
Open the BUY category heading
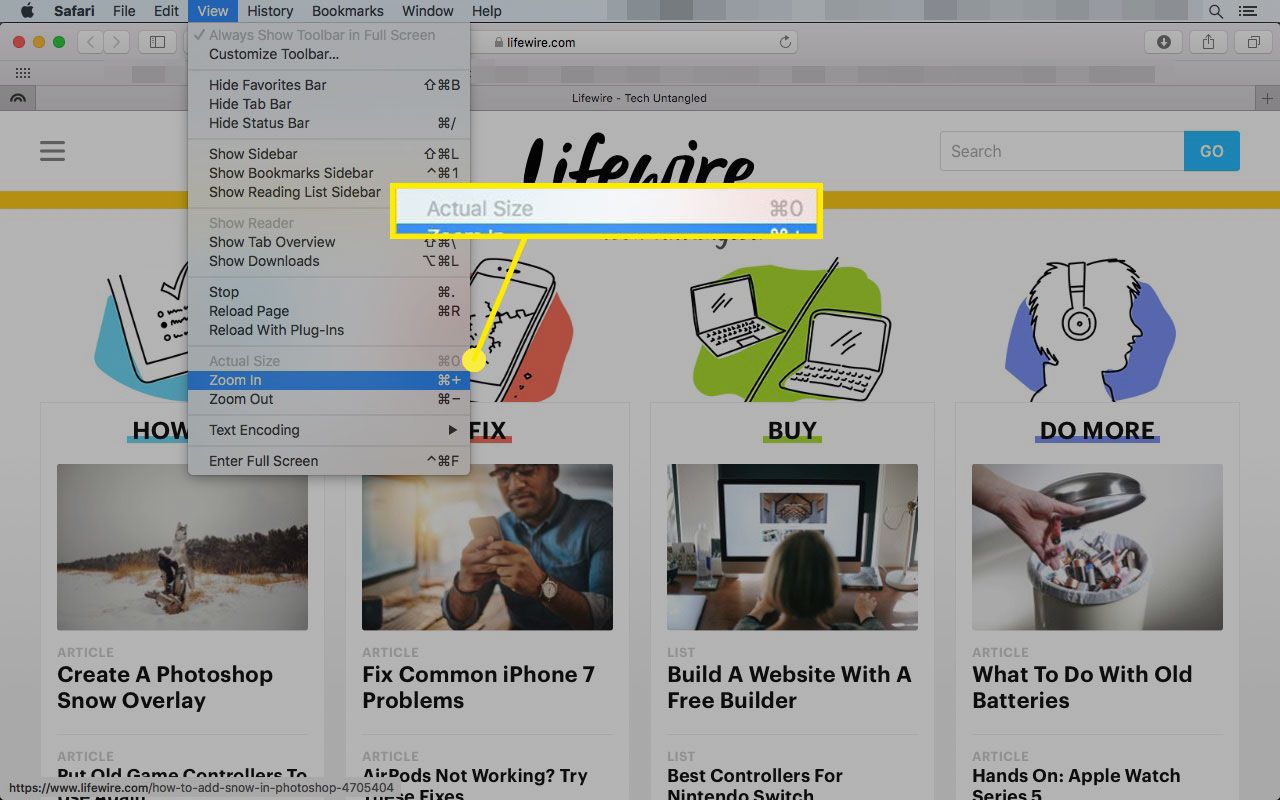tap(792, 431)
